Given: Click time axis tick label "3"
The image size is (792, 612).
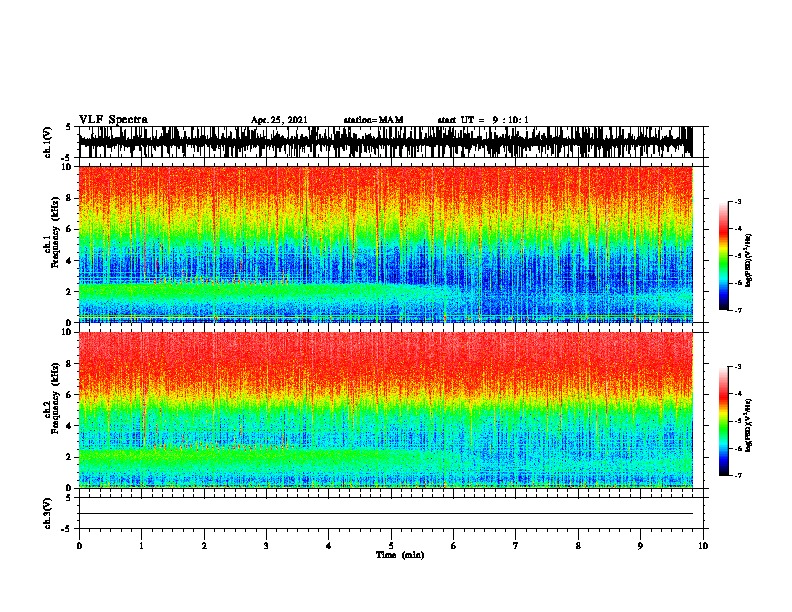Looking at the screenshot, I should pyautogui.click(x=266, y=546).
